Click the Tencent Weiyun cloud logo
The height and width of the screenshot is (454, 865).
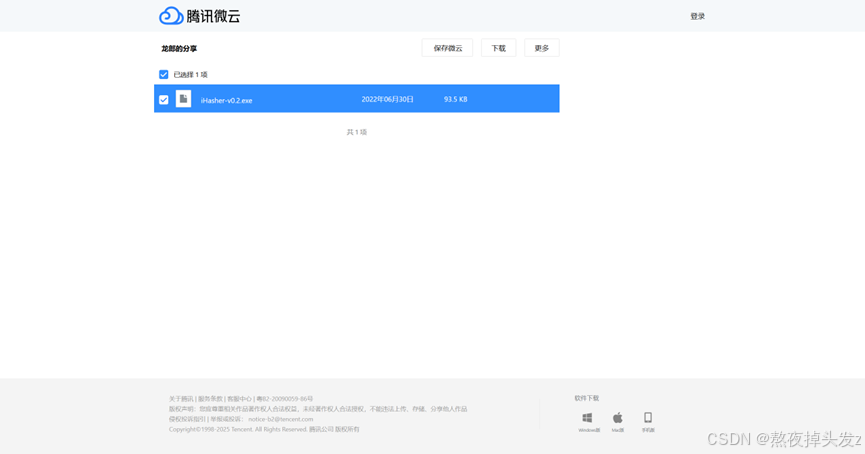coord(171,16)
